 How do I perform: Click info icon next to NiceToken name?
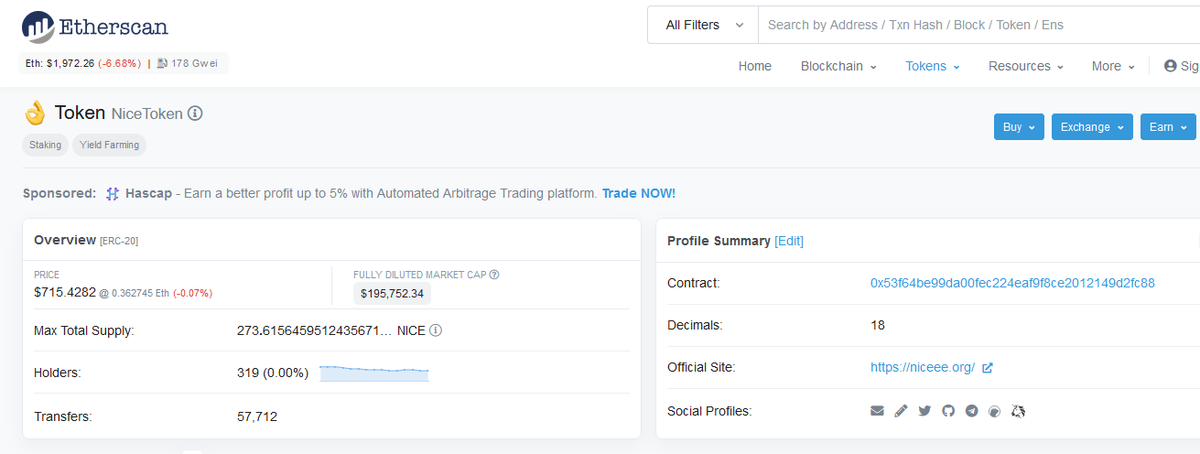(196, 113)
